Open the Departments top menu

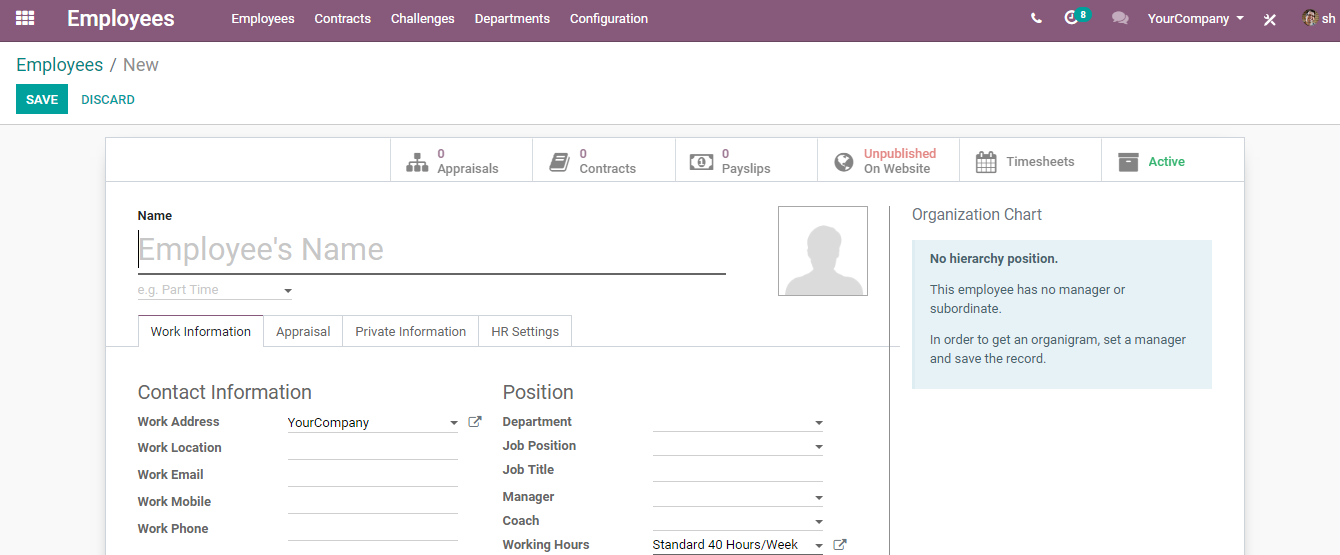coord(512,18)
